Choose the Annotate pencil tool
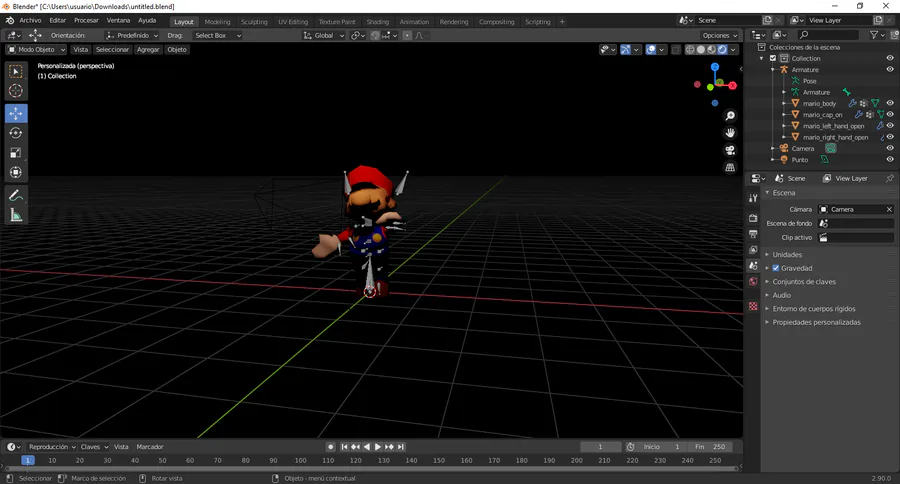Image resolution: width=900 pixels, height=484 pixels. click(x=16, y=195)
